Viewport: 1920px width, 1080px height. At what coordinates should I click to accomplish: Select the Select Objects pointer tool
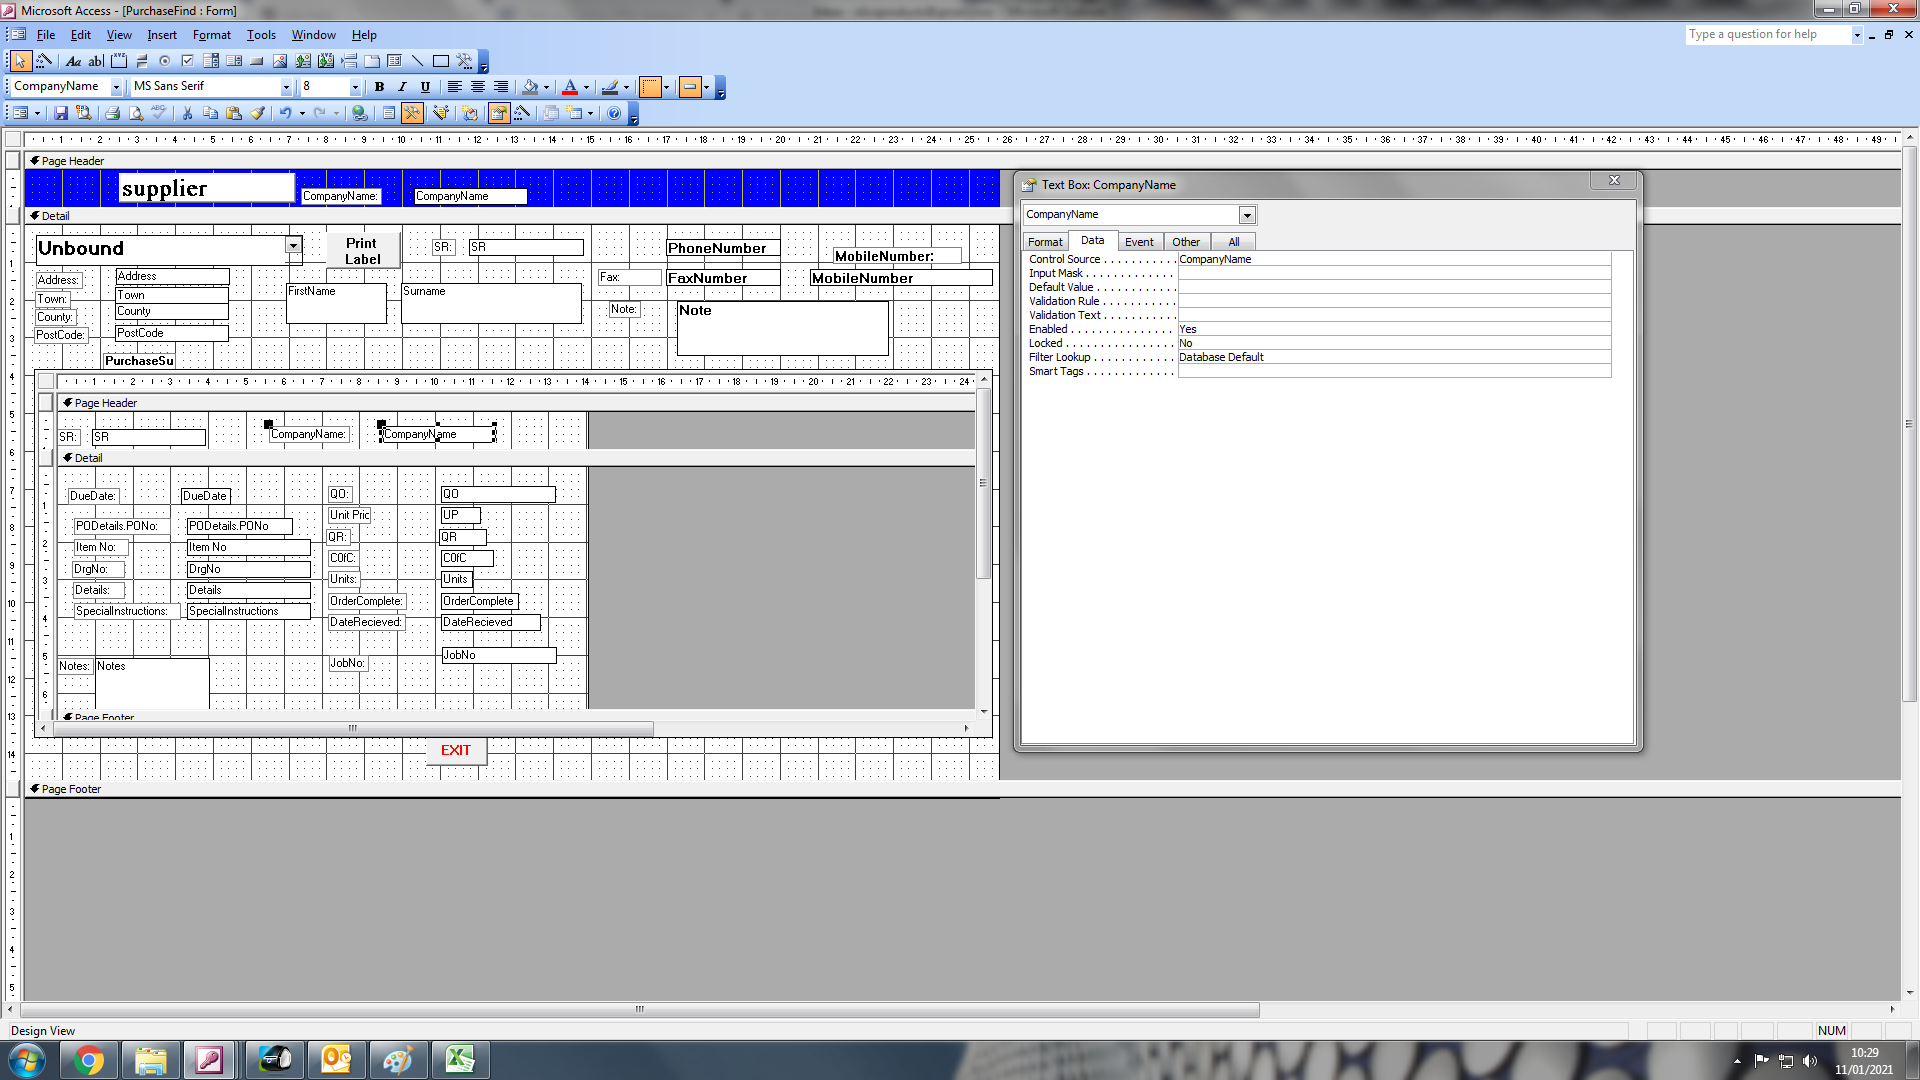[20, 61]
